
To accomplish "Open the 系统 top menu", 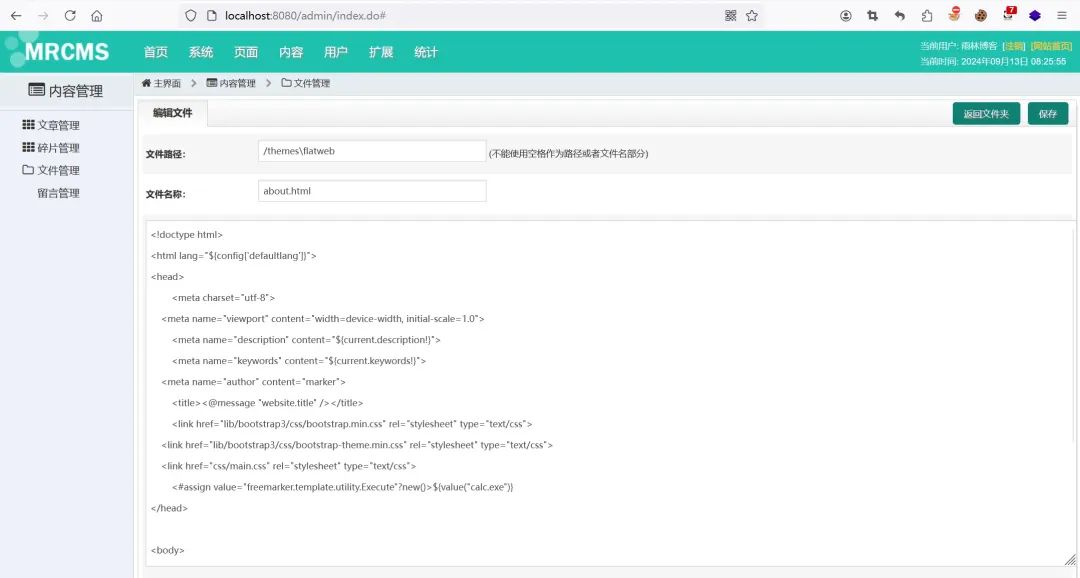I will point(200,52).
